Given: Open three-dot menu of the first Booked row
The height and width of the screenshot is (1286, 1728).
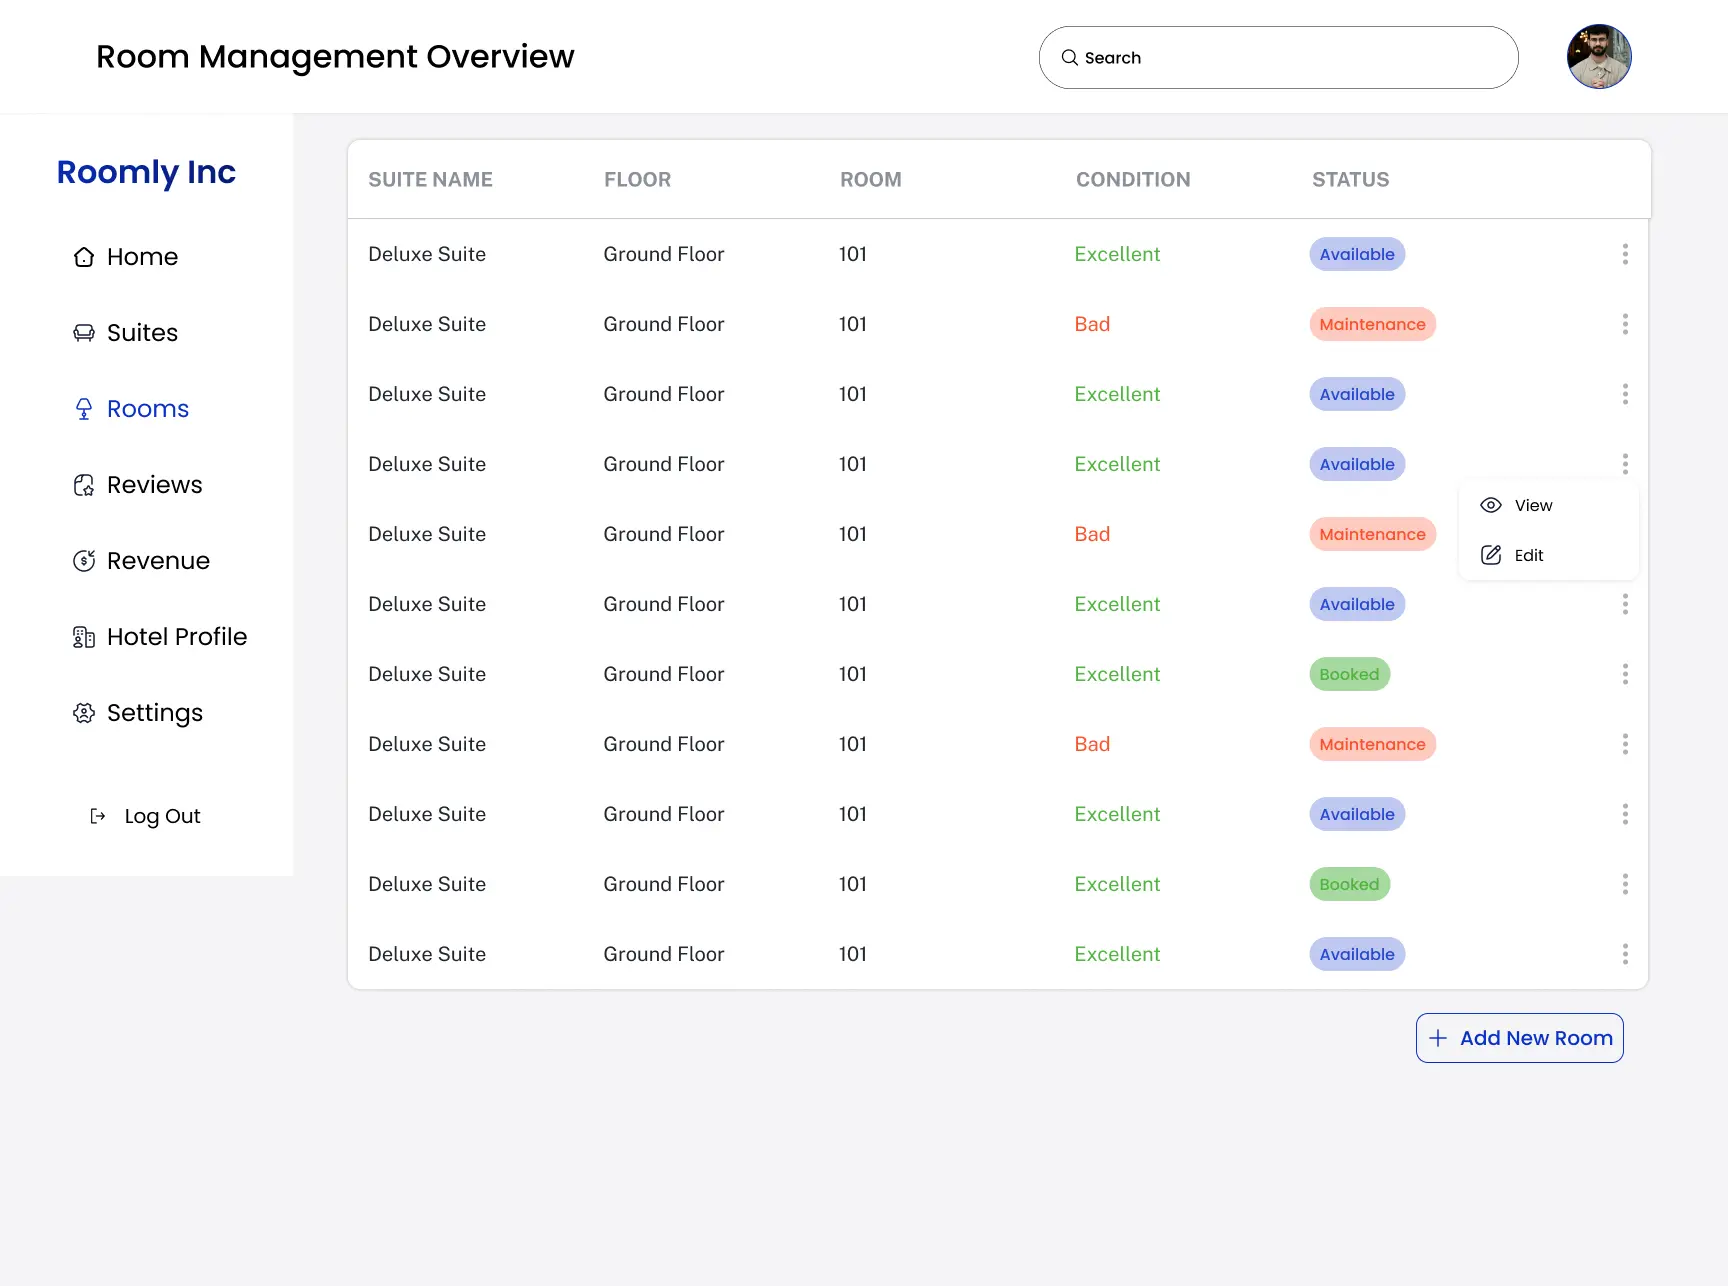Looking at the screenshot, I should point(1625,674).
